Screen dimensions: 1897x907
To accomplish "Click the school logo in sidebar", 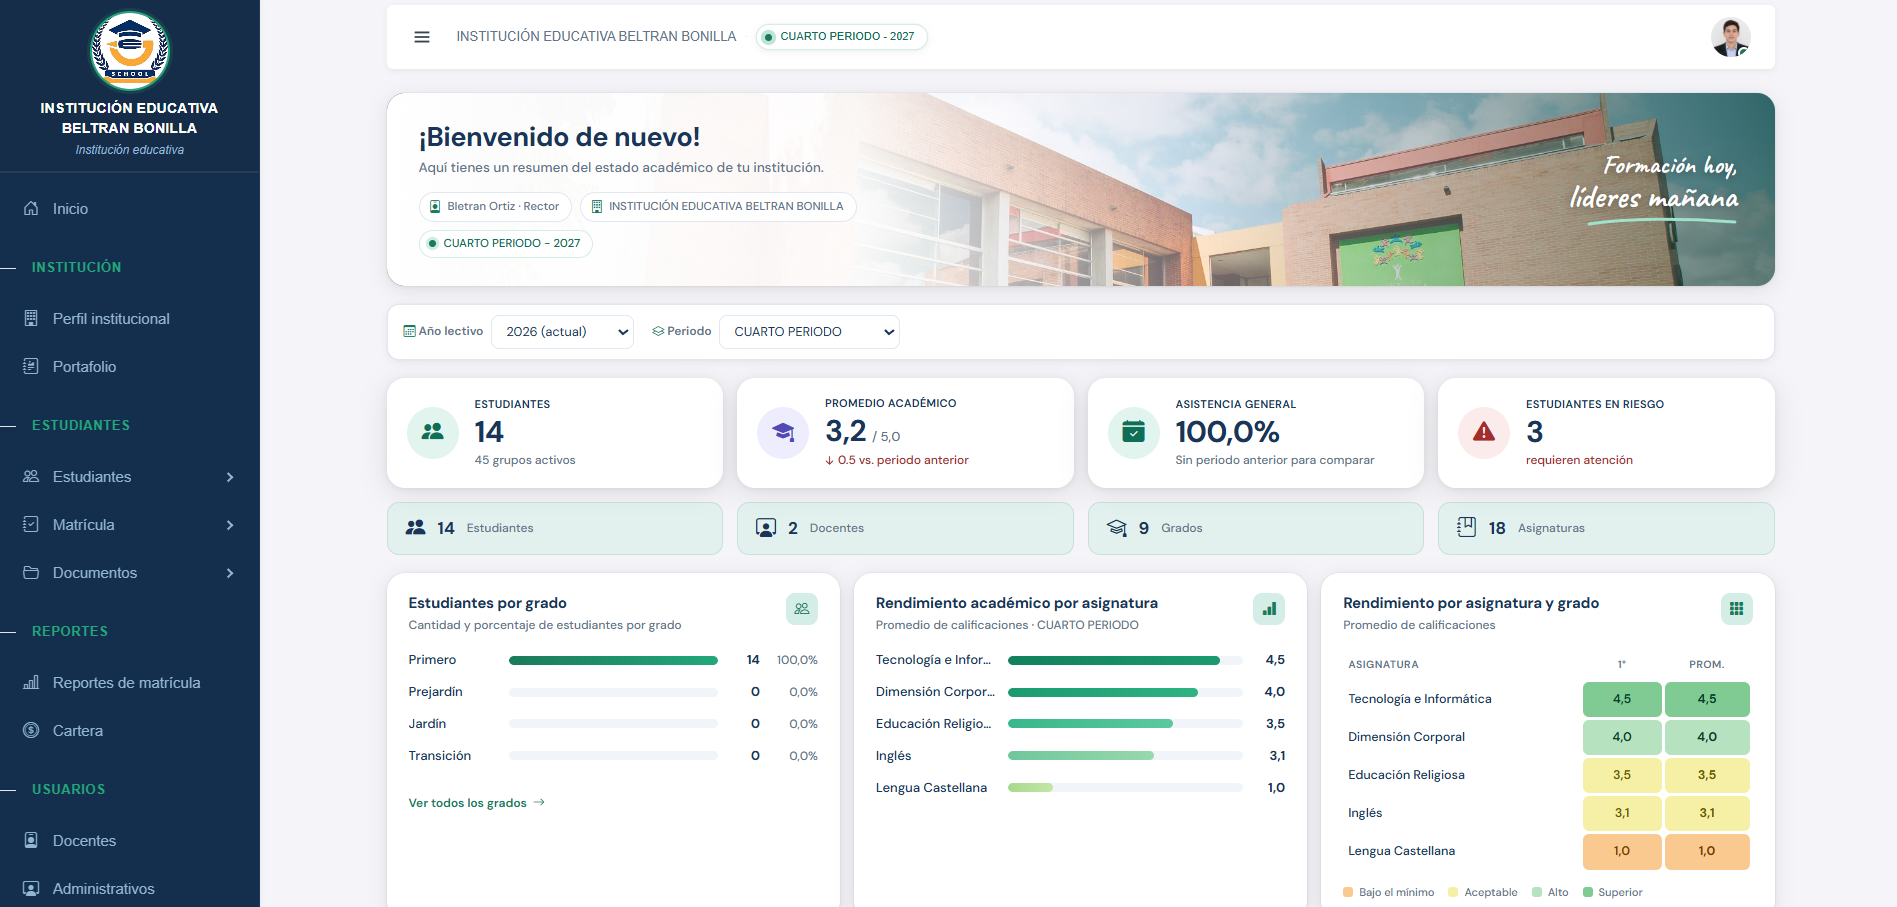I will [x=130, y=51].
